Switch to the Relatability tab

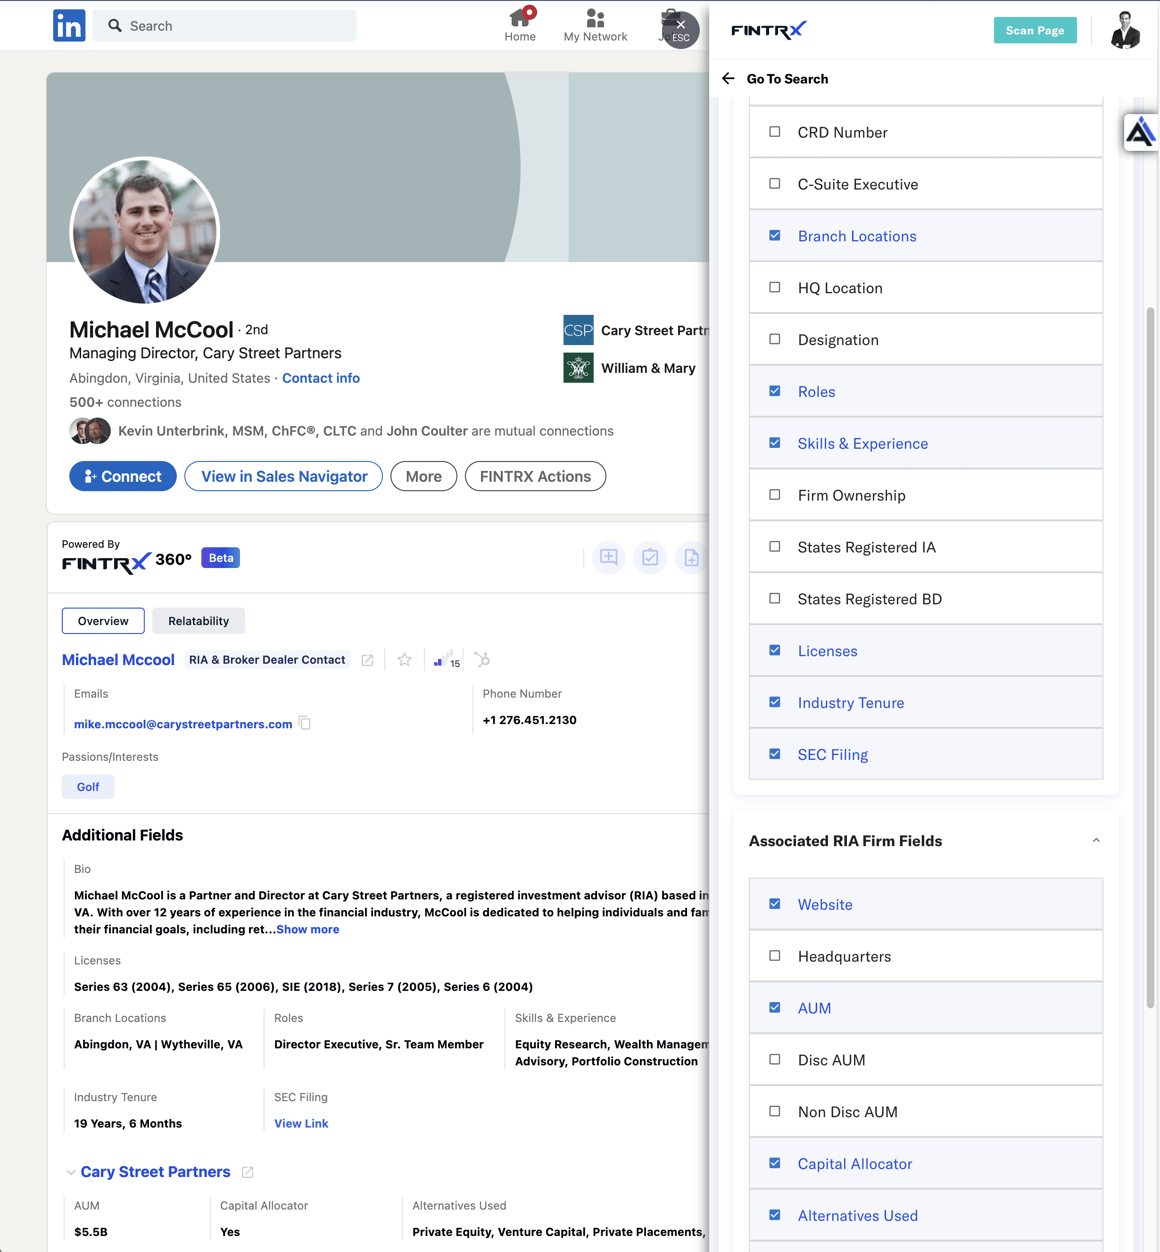click(198, 621)
